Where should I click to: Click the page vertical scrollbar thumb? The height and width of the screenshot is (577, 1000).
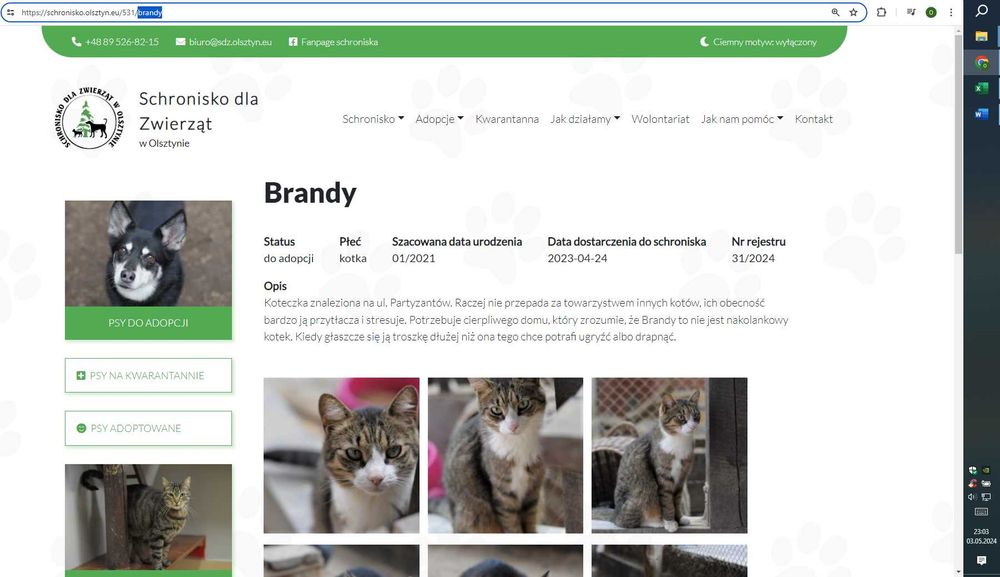[958, 143]
